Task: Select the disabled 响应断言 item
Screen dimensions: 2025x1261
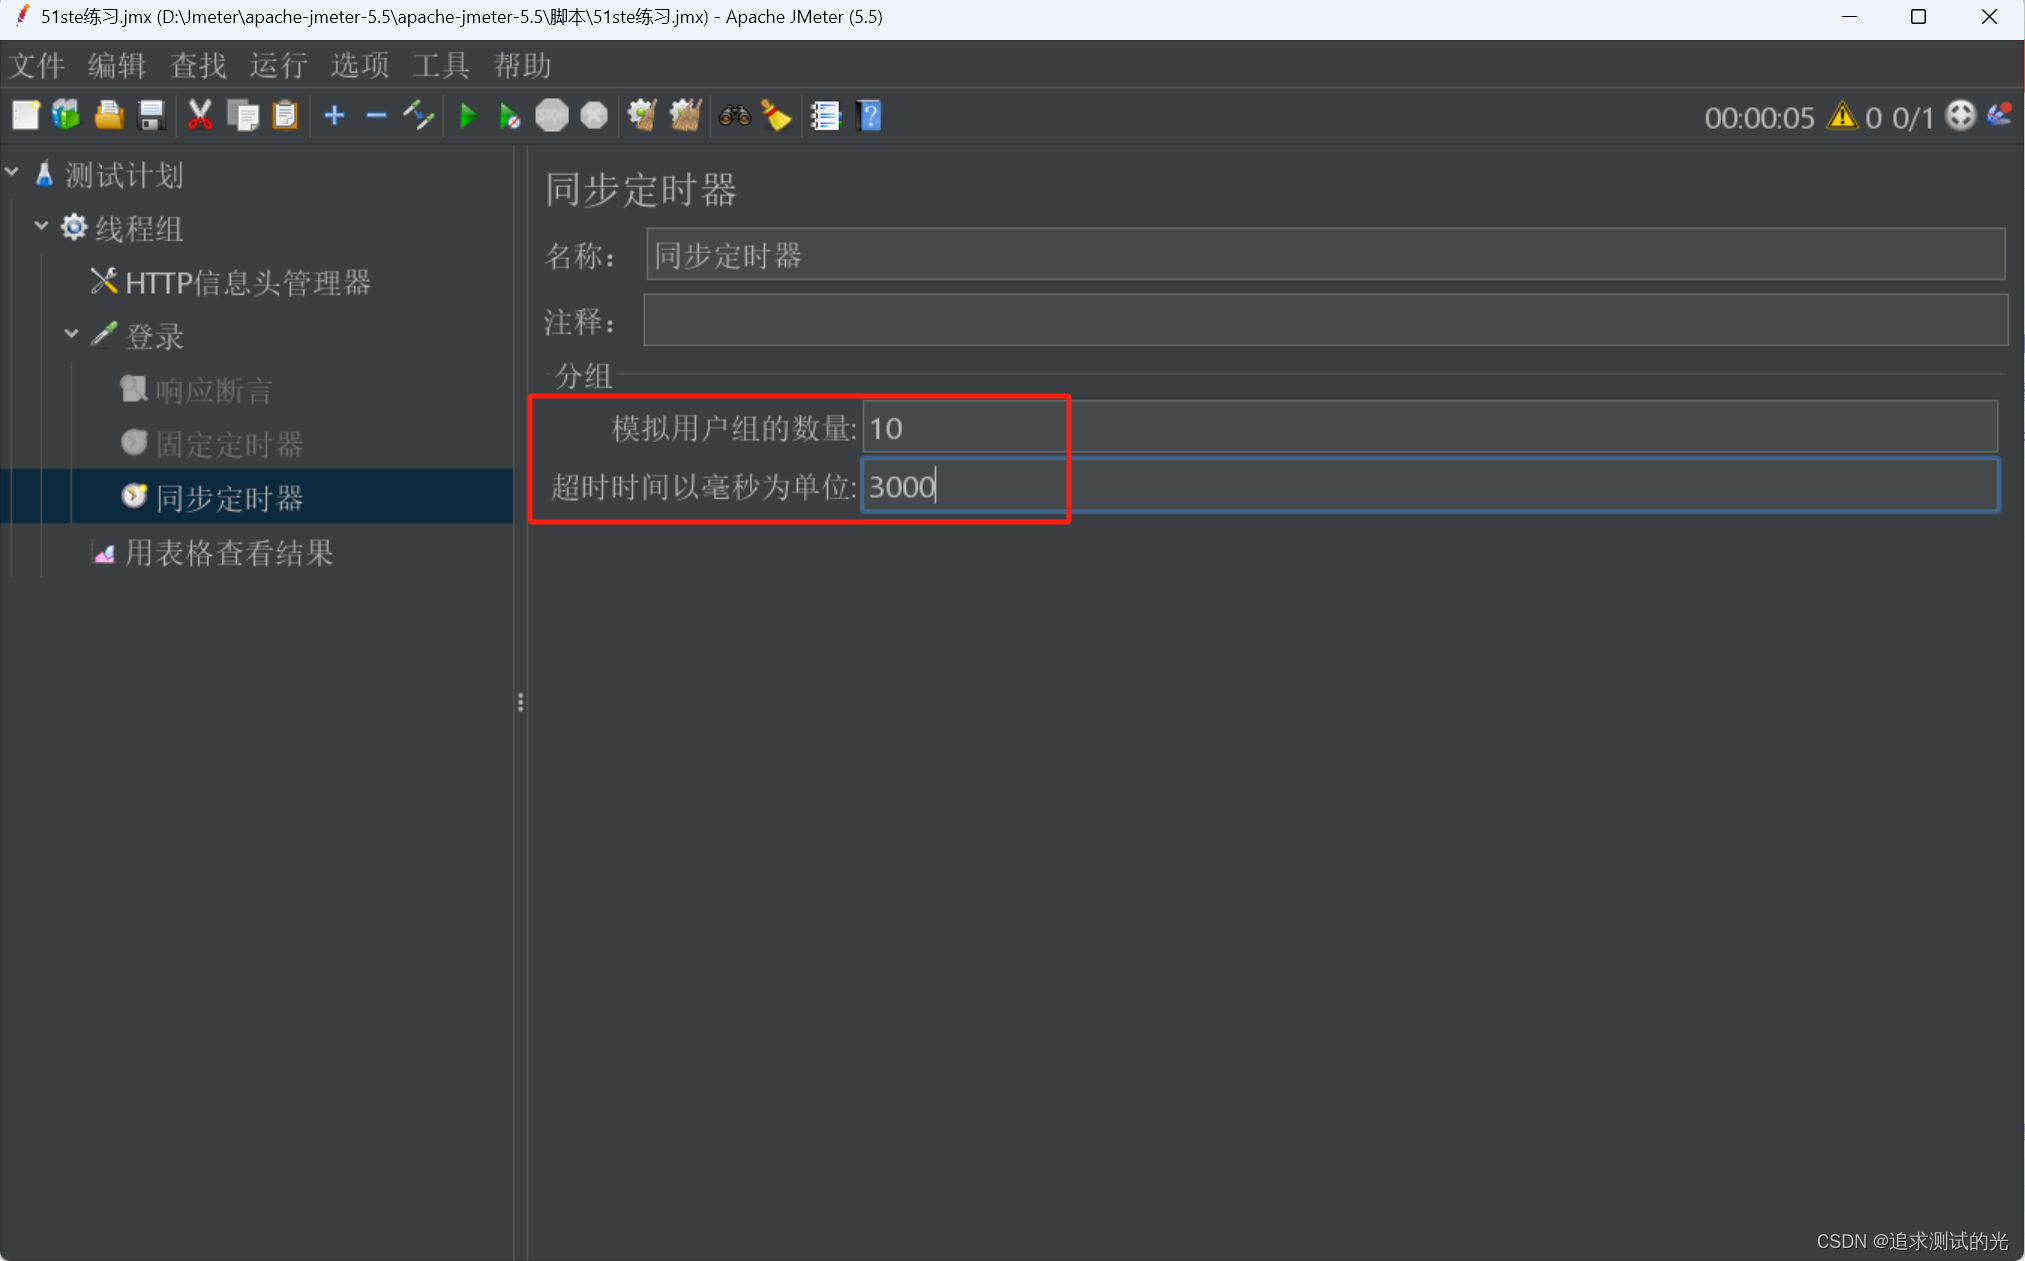Action: click(214, 391)
